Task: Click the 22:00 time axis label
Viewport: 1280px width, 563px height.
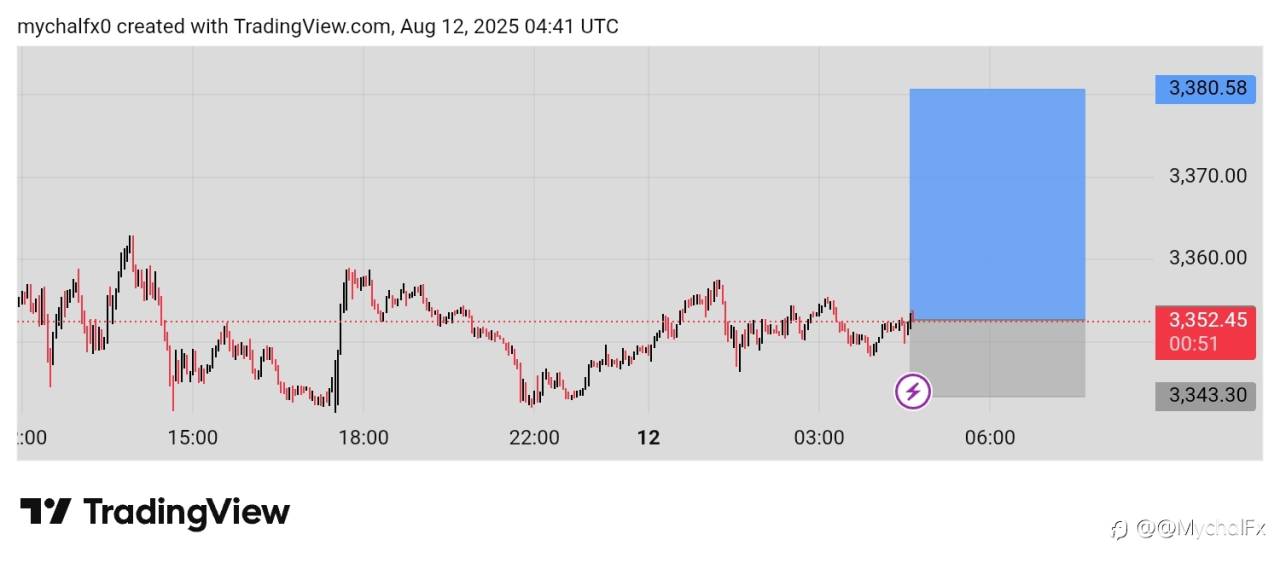Action: click(534, 438)
